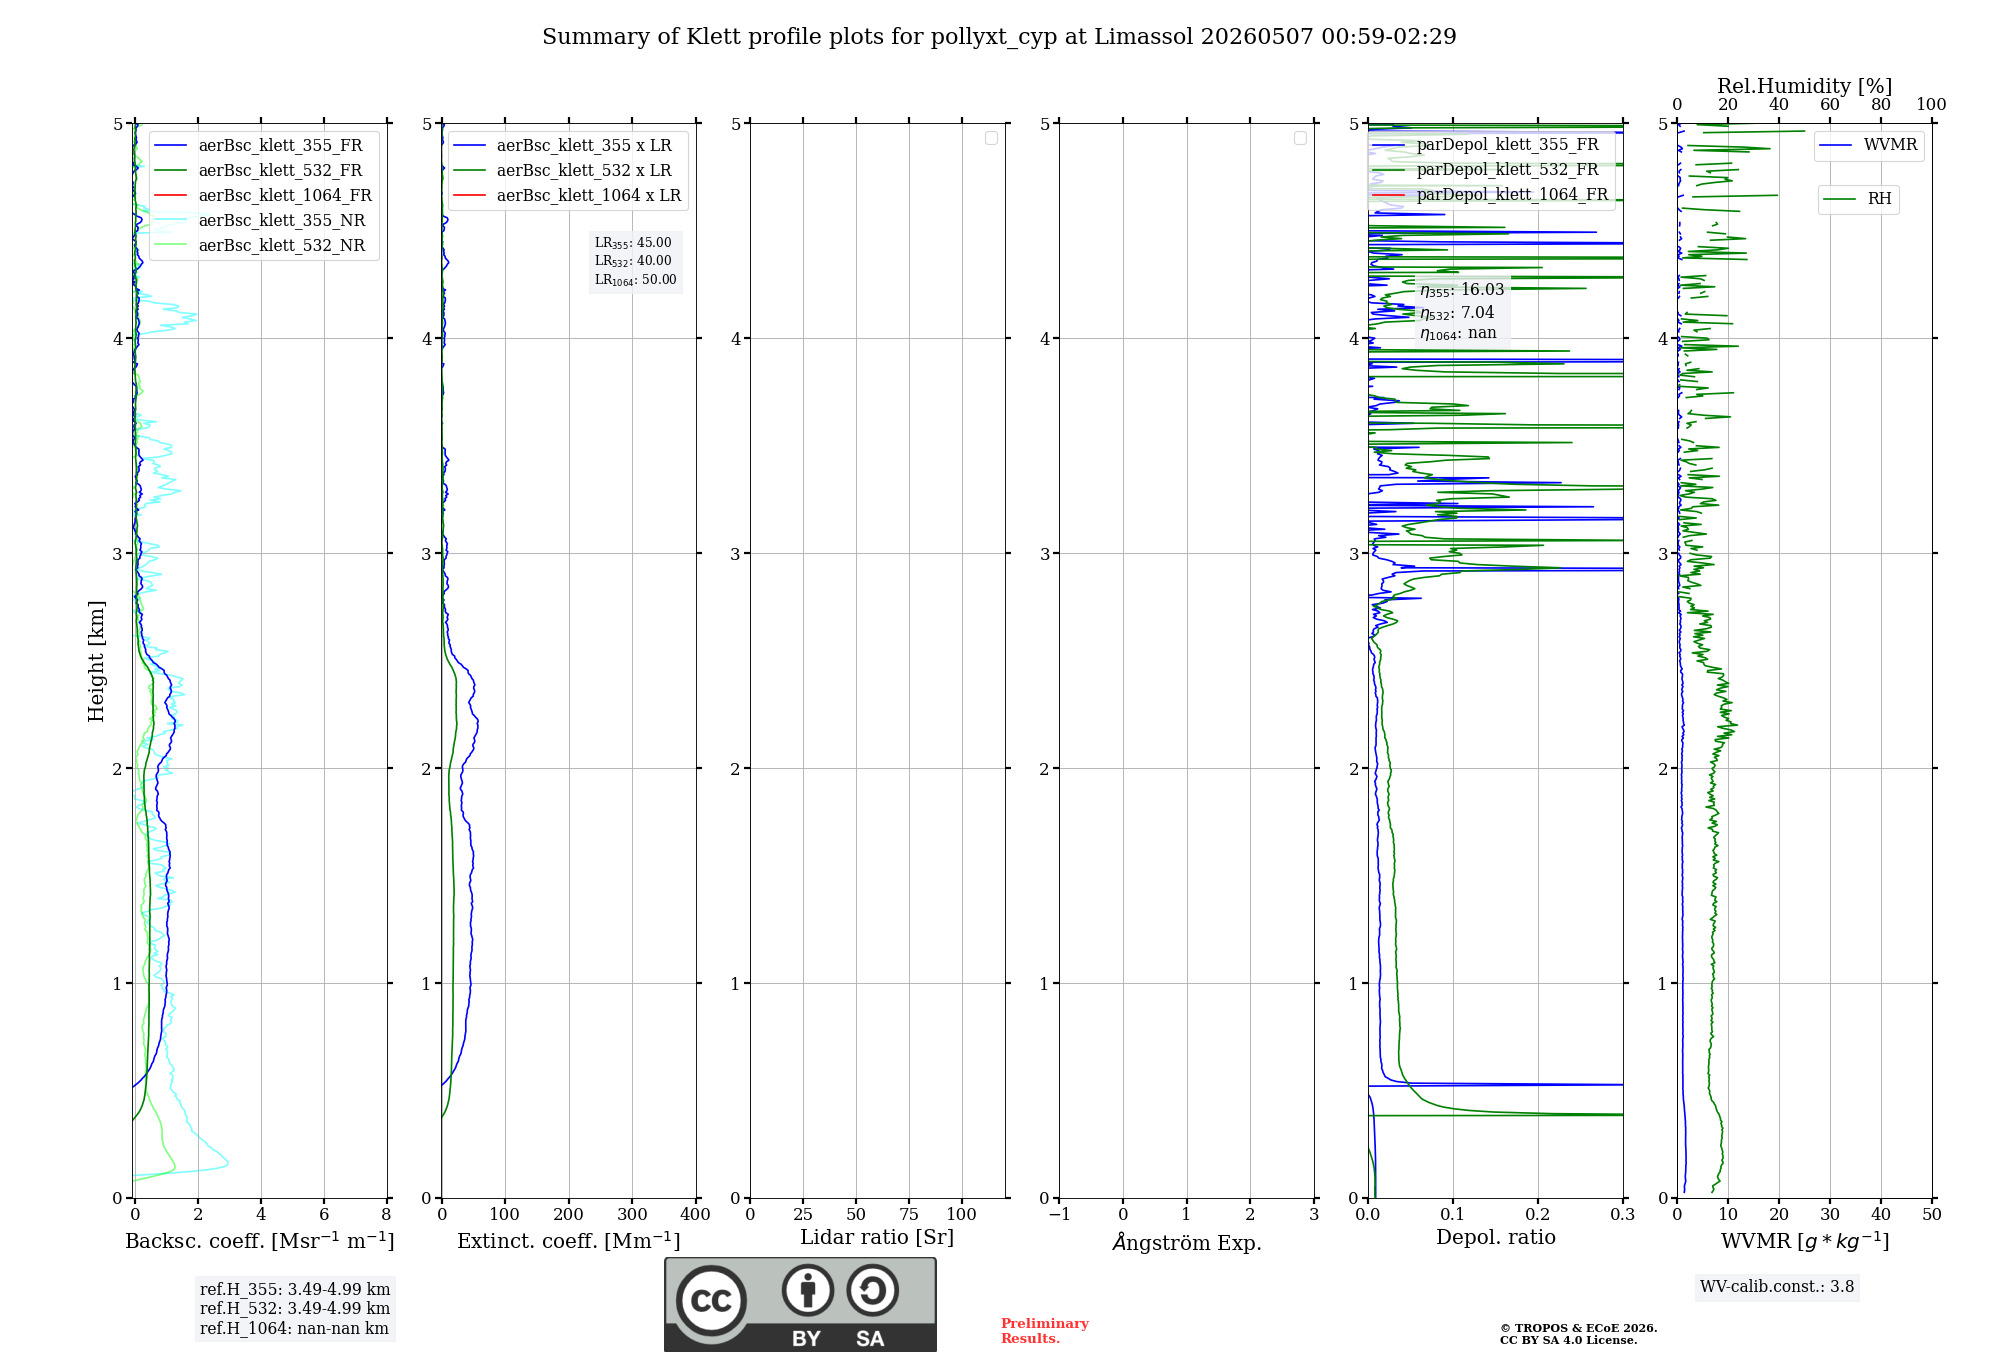Click the 'ref.H_1064: nan-nan km' text
Viewport: 2000px width, 1360px height.
pos(294,1329)
